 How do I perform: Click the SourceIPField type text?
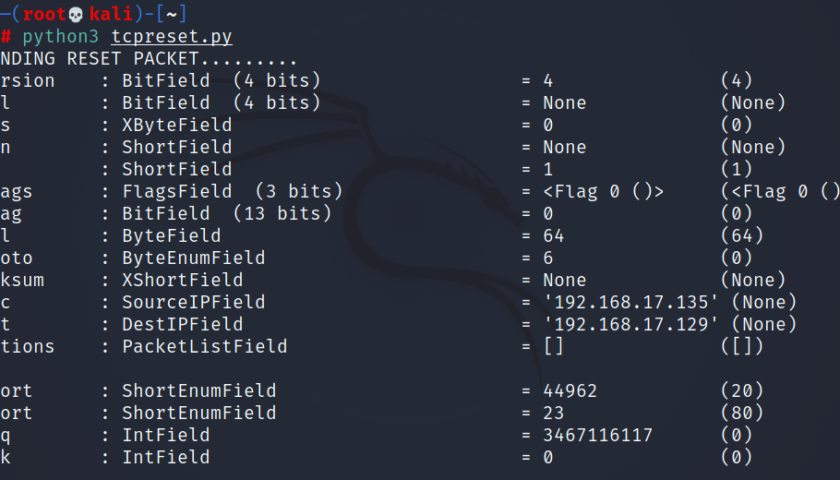(x=193, y=302)
